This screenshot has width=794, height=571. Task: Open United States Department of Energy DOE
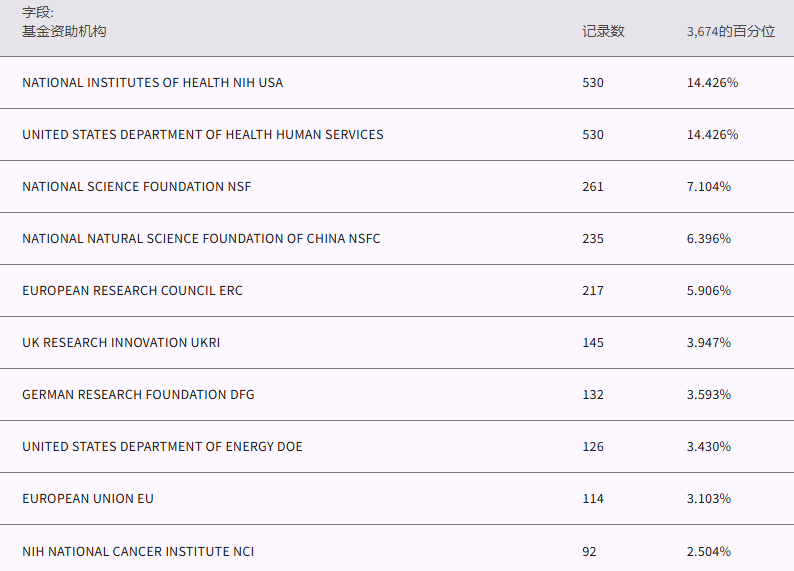click(162, 447)
